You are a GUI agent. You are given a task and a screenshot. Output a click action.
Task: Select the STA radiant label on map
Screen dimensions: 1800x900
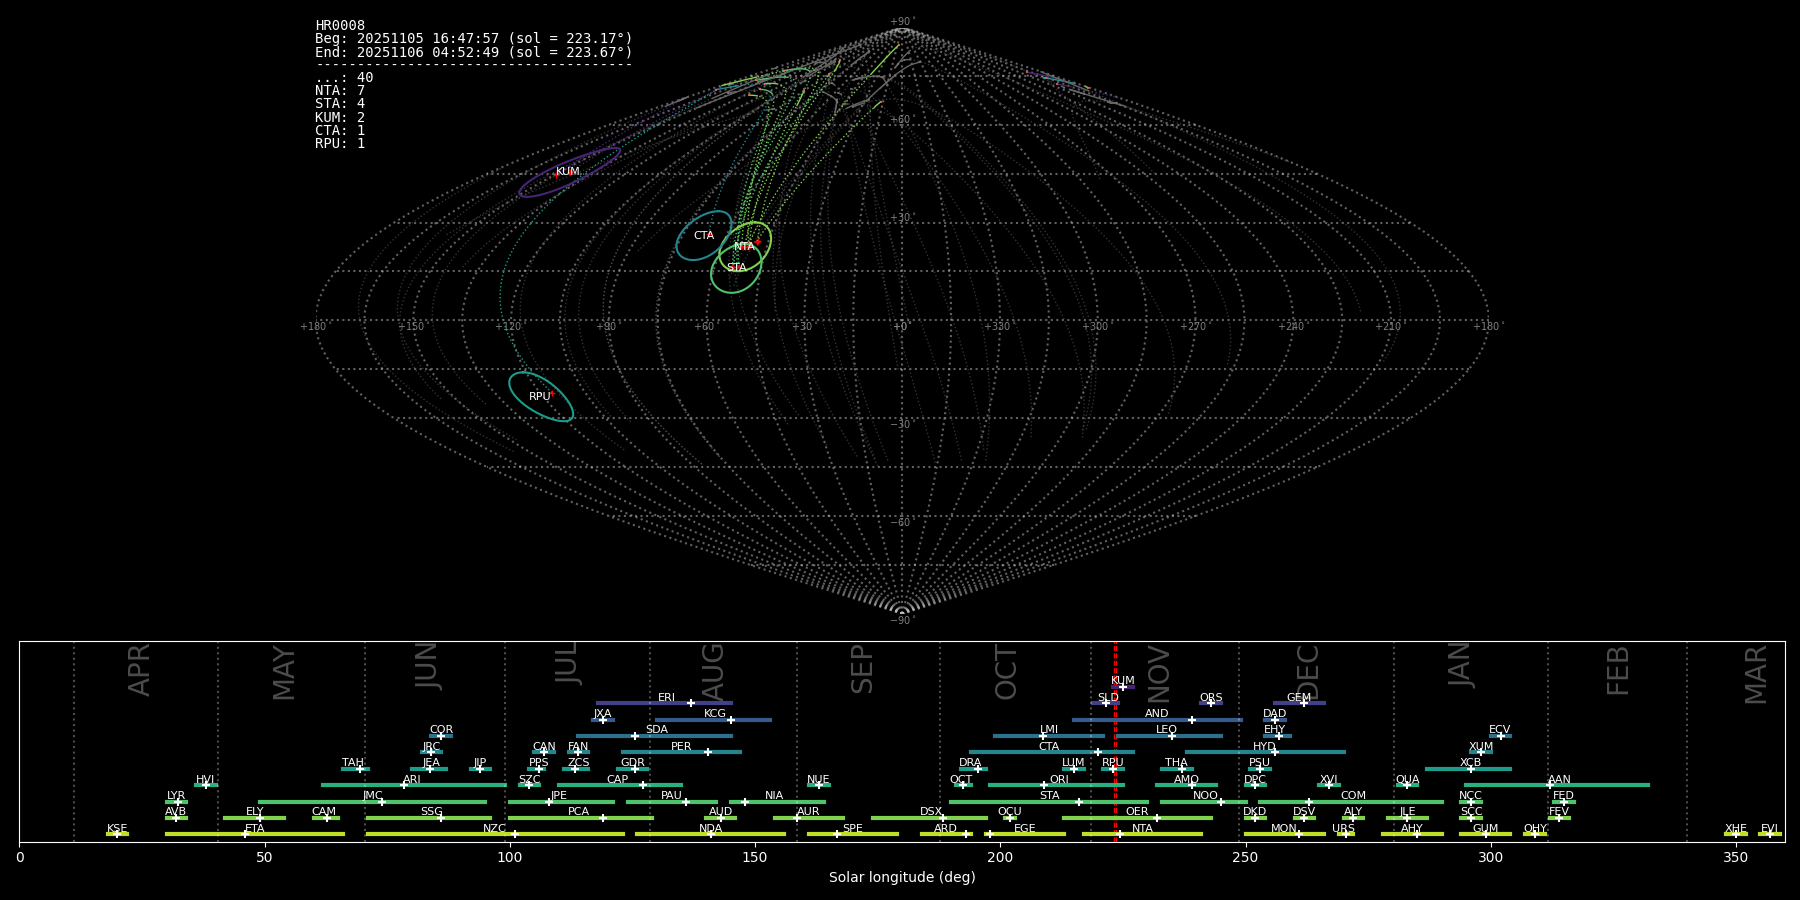coord(737,267)
